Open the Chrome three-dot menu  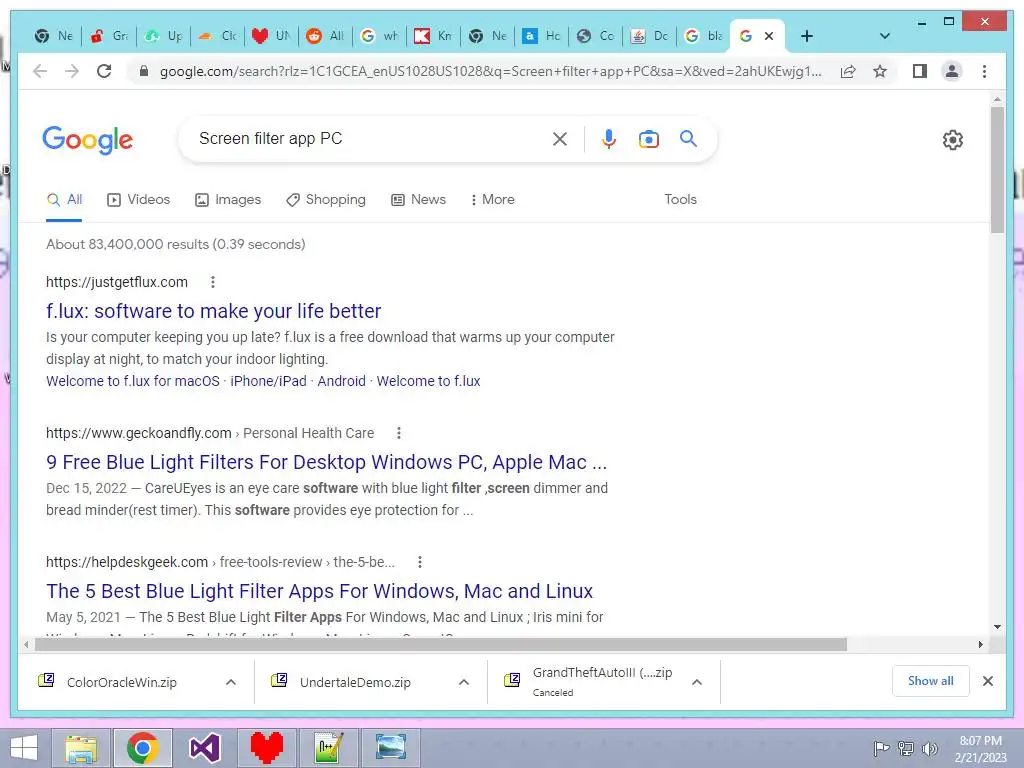[984, 71]
